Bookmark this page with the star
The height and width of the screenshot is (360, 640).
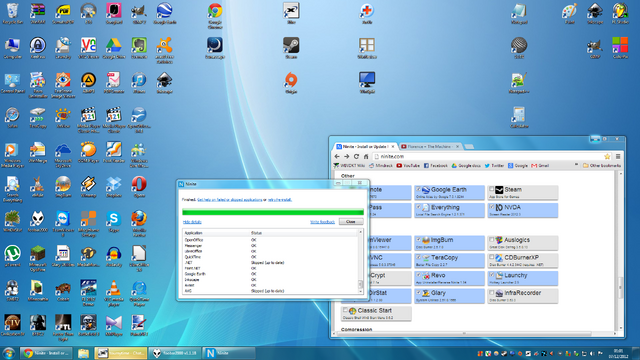607,156
